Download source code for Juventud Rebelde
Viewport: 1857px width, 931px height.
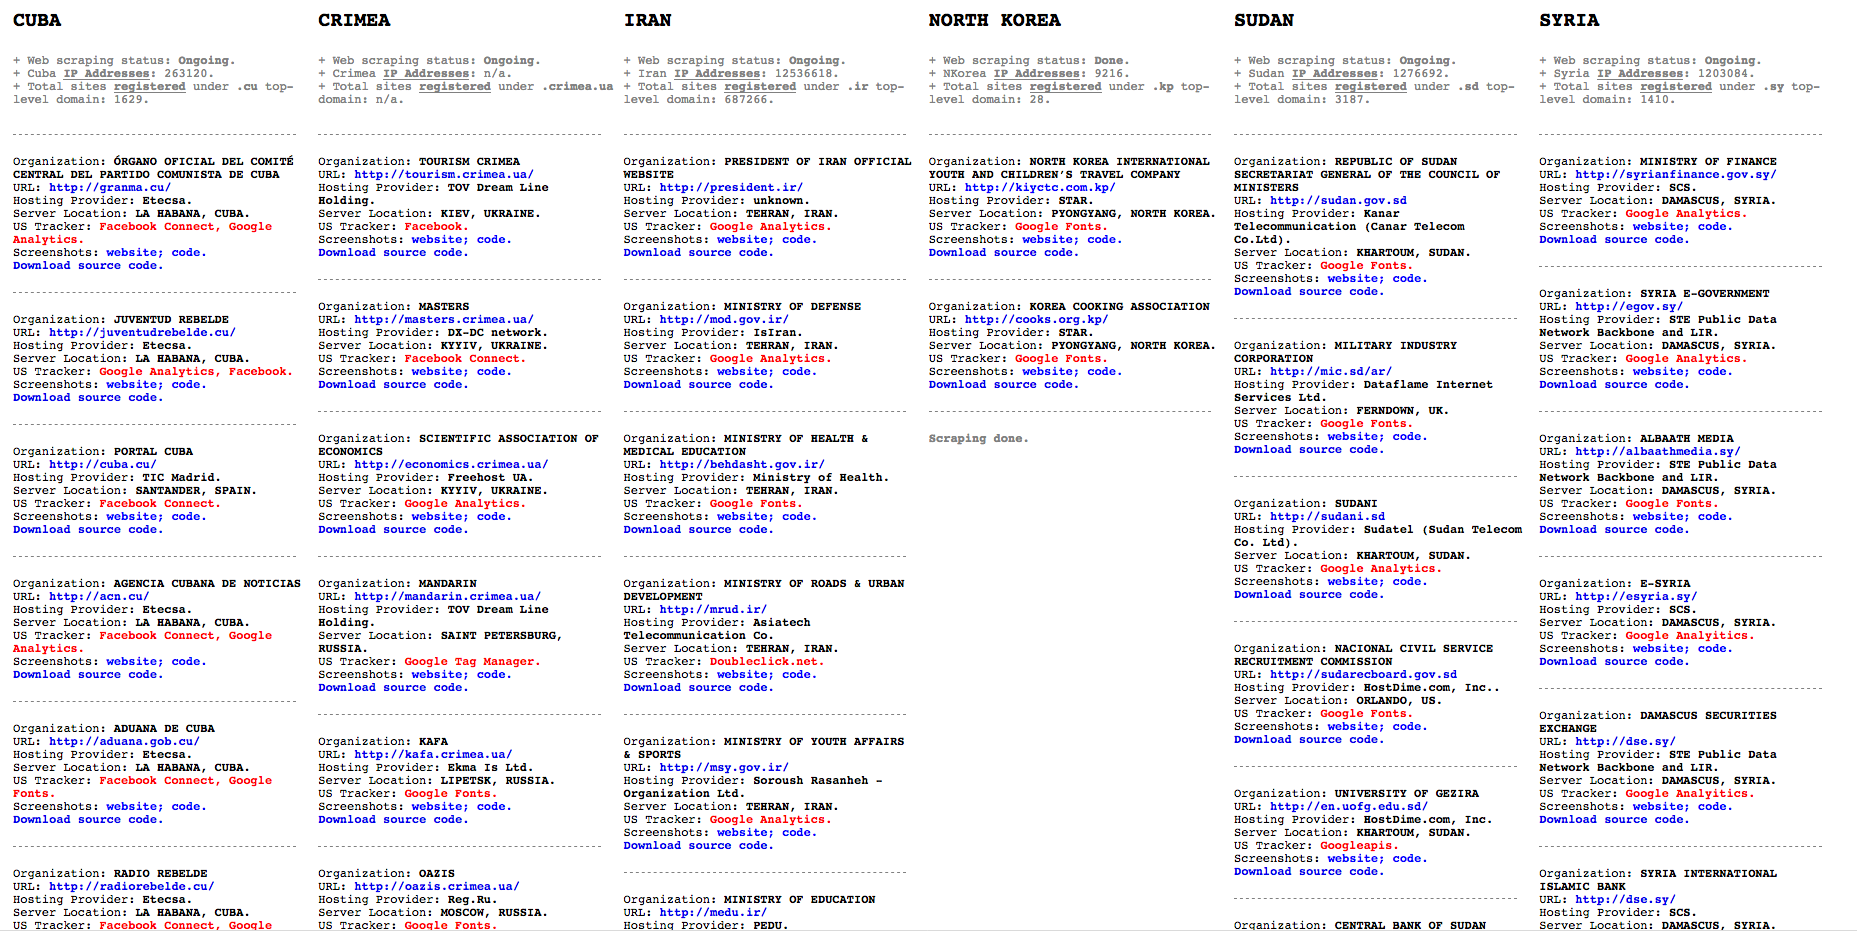(x=87, y=397)
